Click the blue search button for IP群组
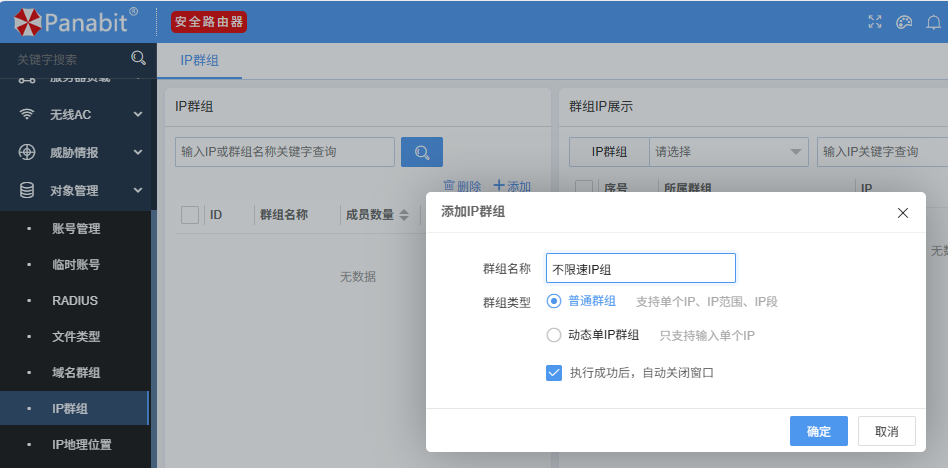Image resolution: width=948 pixels, height=468 pixels. coord(422,152)
